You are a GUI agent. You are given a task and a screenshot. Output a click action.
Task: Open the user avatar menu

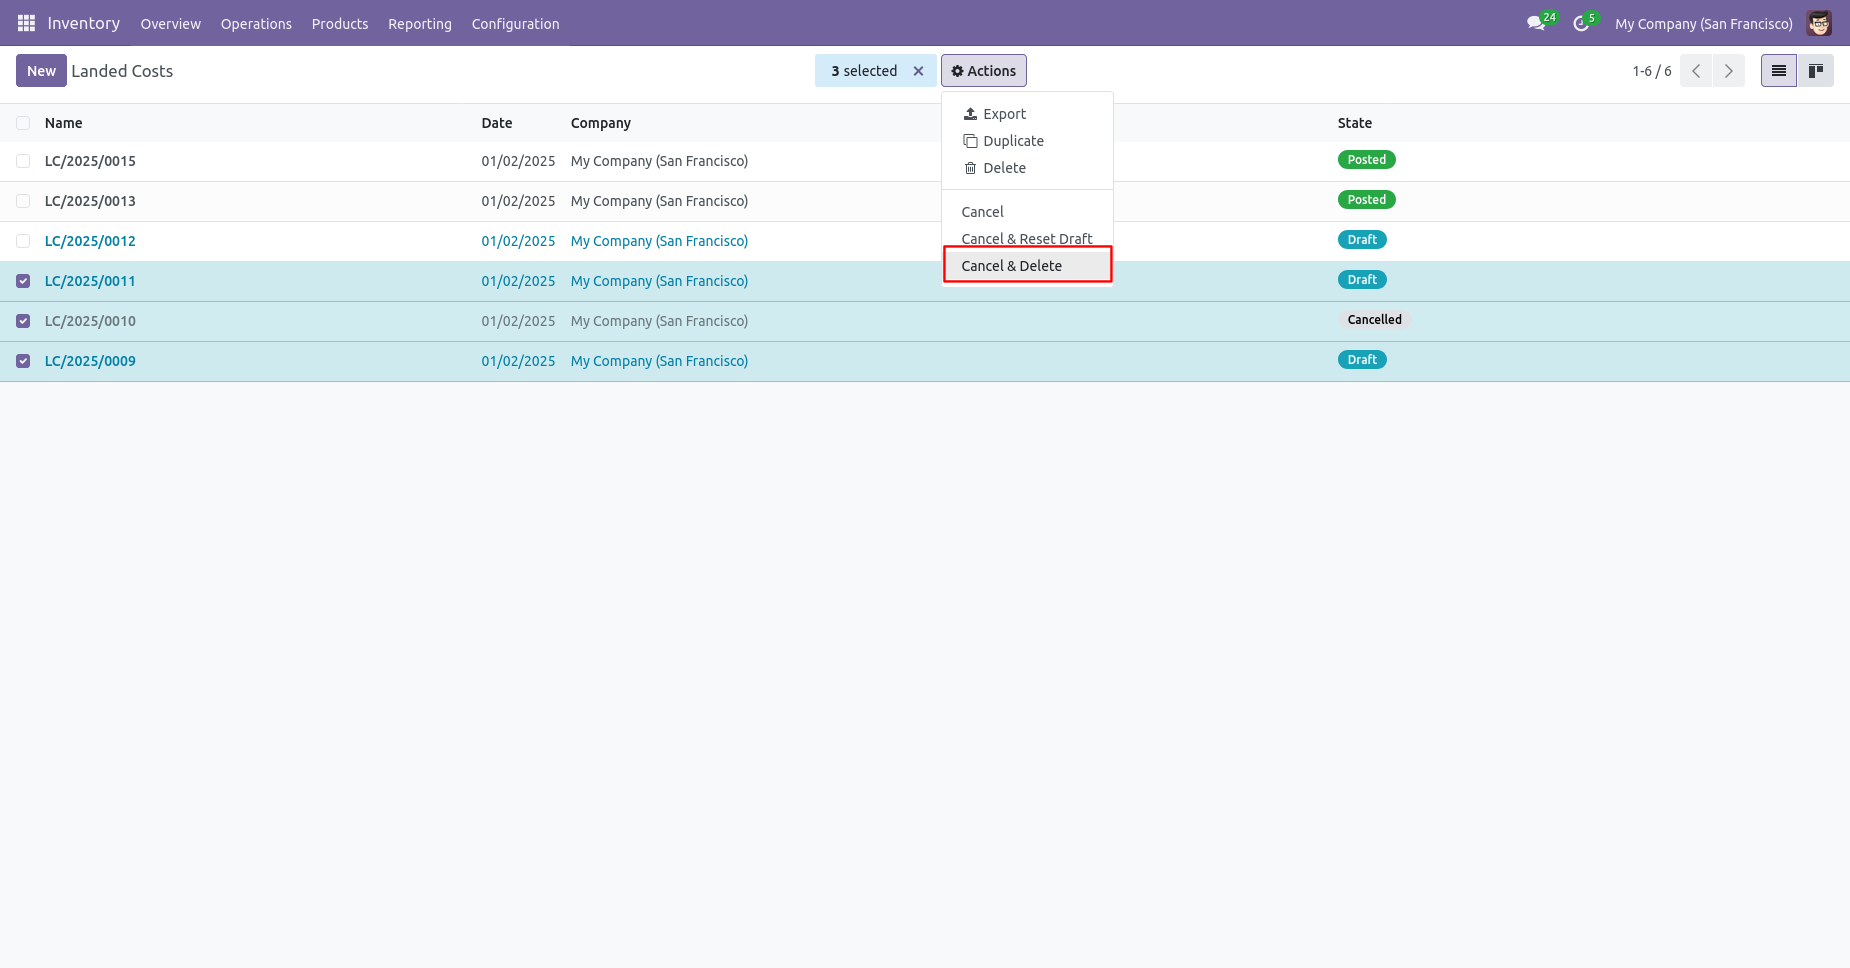[1819, 23]
